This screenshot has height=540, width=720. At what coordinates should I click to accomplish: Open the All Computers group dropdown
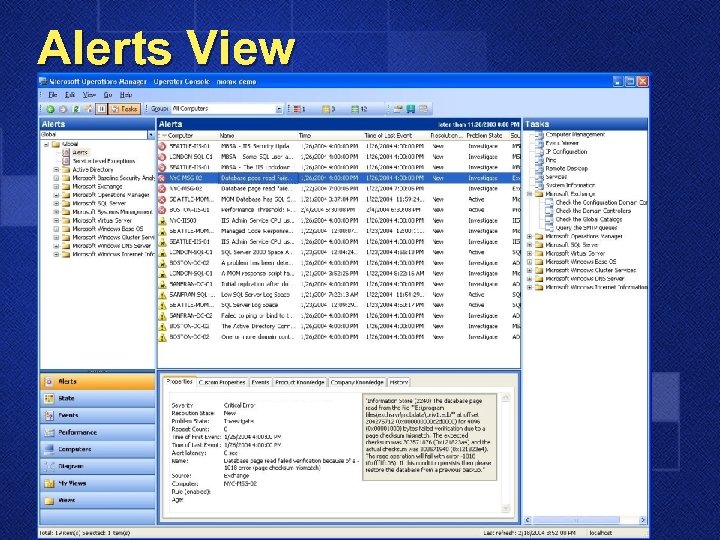tap(279, 109)
